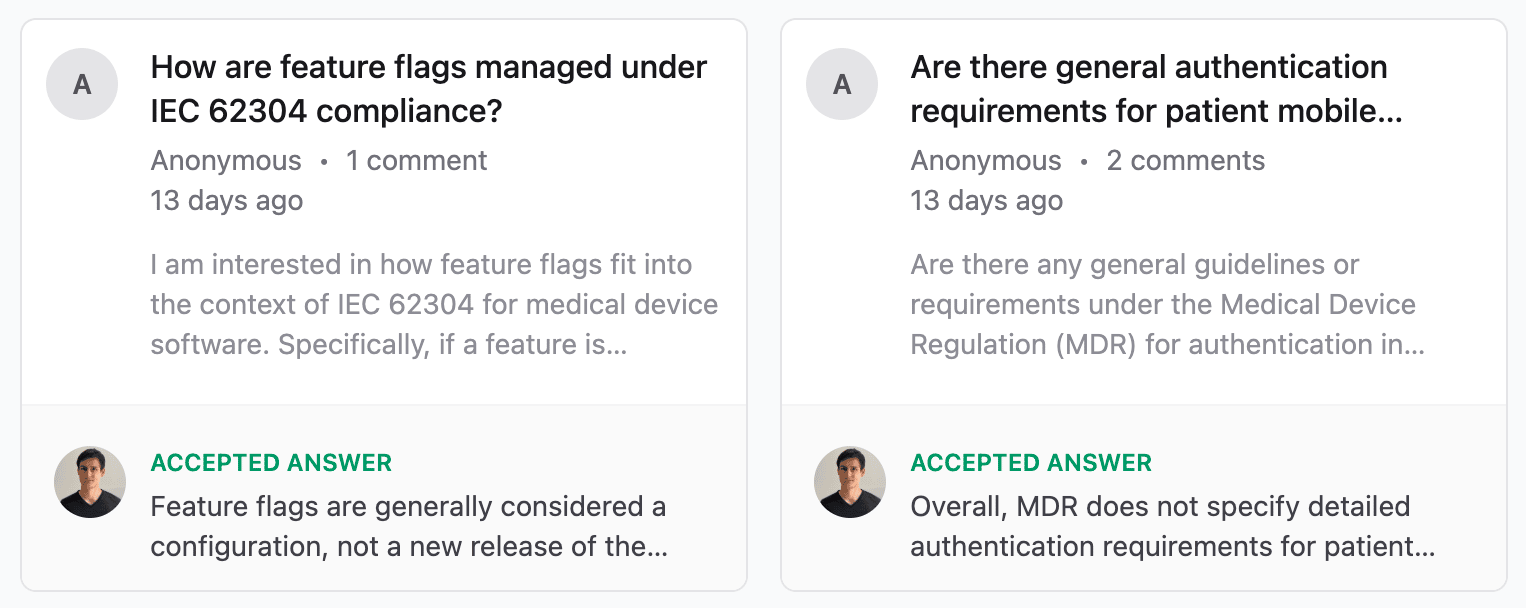Click the '1 comment' link
Image resolution: width=1526 pixels, height=608 pixels.
(x=417, y=161)
